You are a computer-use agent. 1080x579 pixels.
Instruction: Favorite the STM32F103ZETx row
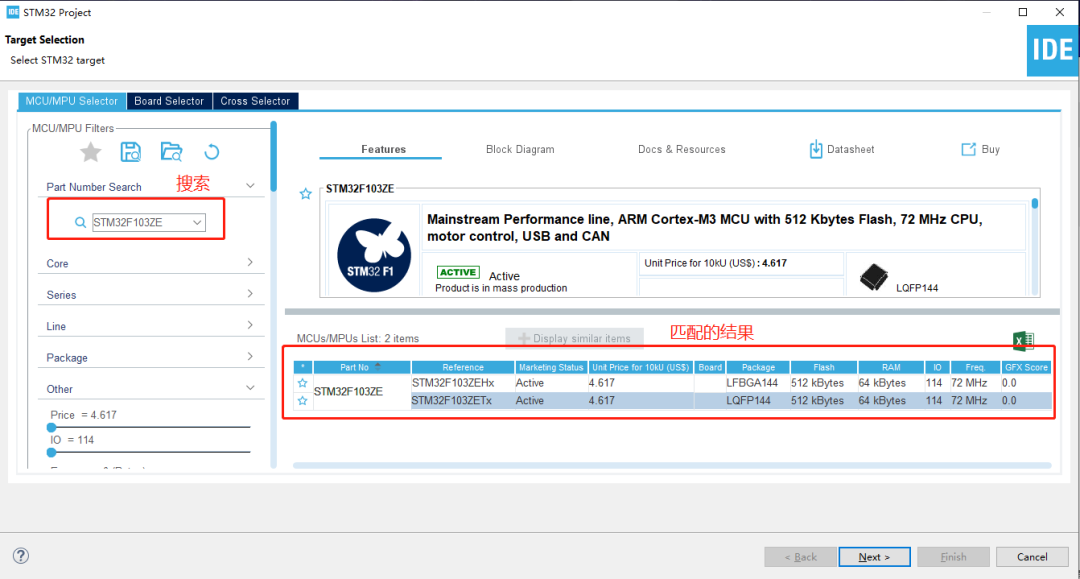302,401
